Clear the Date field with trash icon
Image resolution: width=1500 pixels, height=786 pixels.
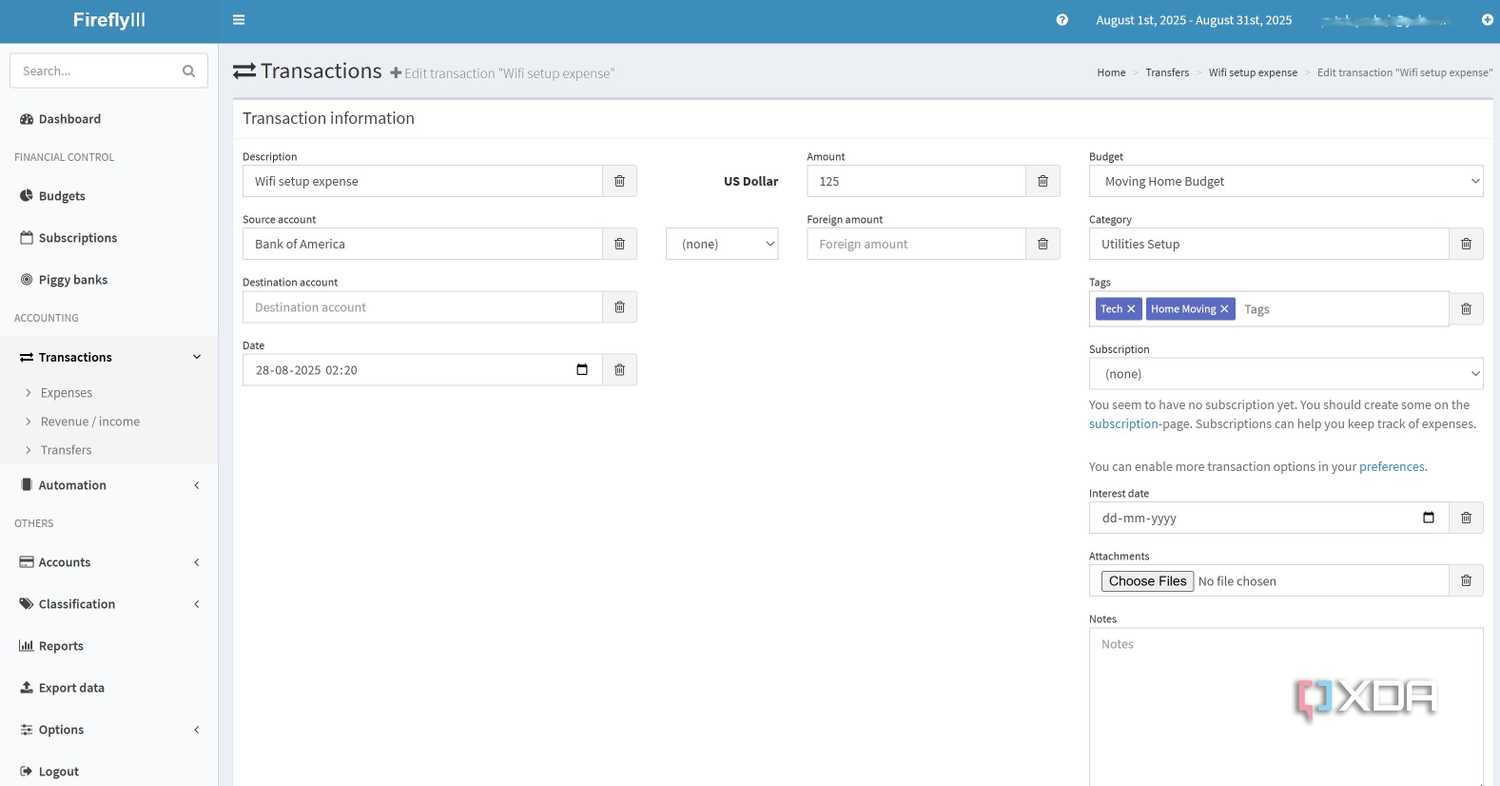tap(620, 370)
